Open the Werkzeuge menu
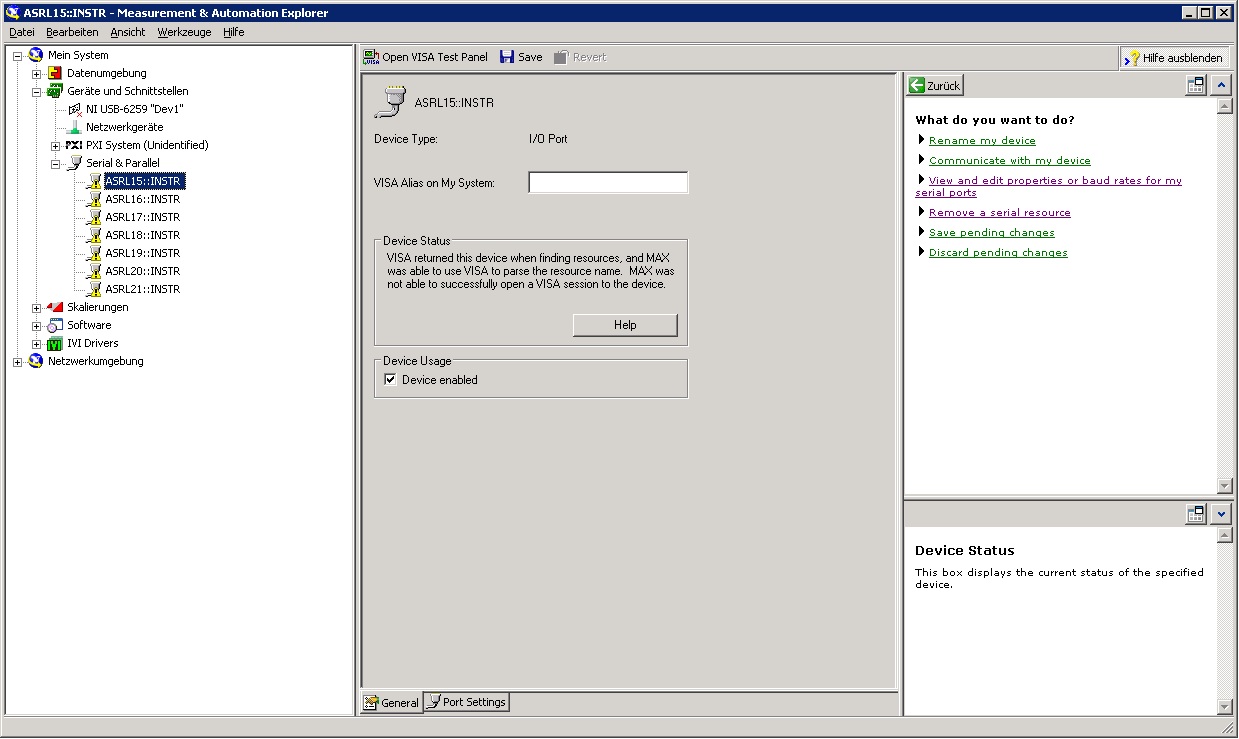 click(x=184, y=32)
